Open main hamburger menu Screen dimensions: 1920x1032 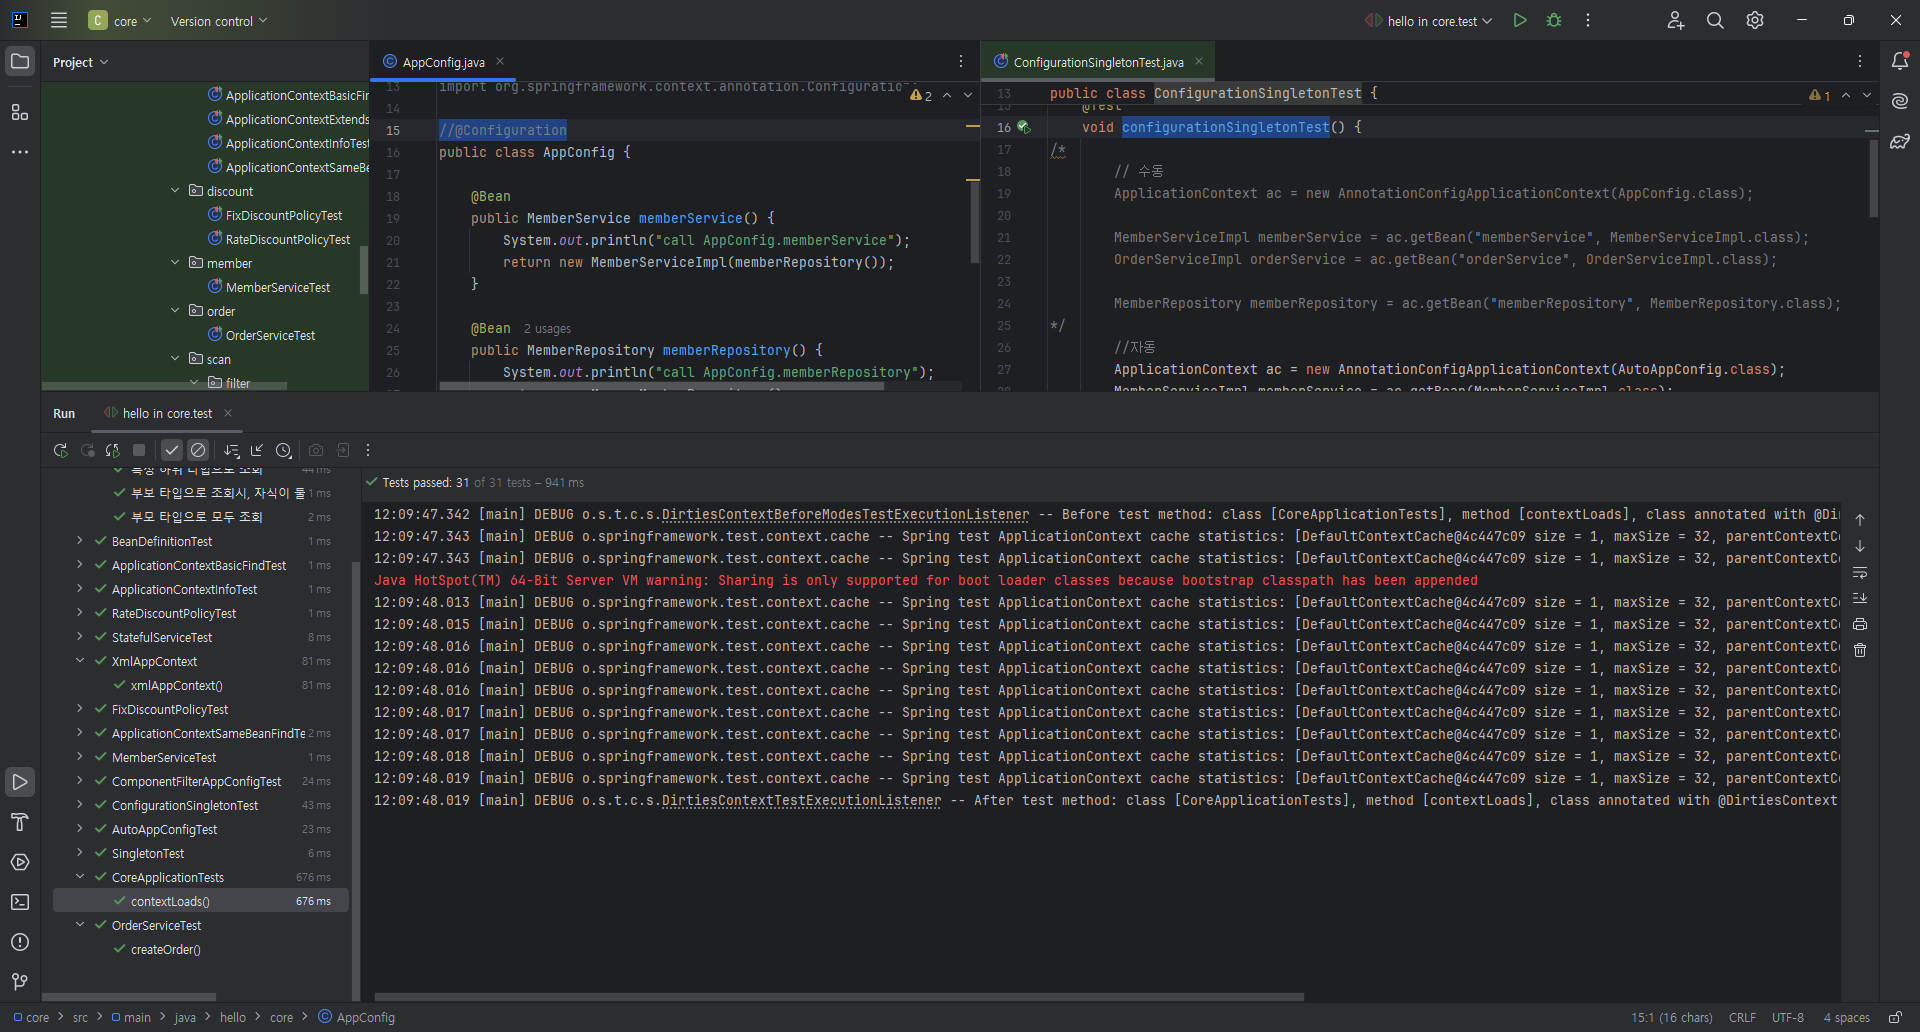(x=59, y=20)
